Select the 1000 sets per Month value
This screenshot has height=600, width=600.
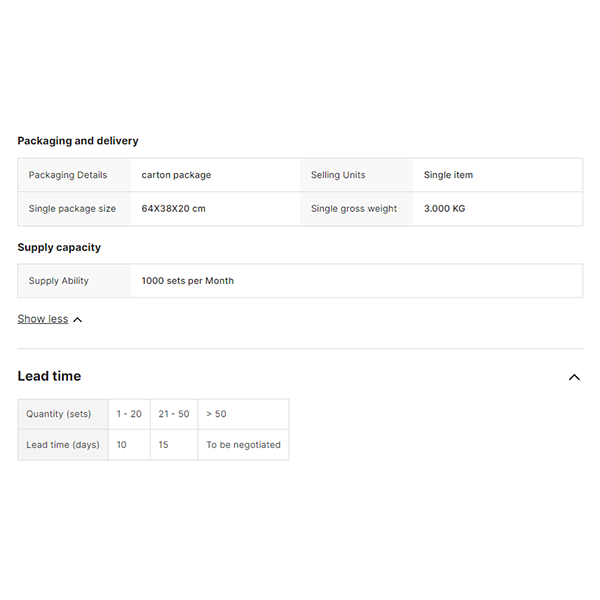tap(187, 281)
